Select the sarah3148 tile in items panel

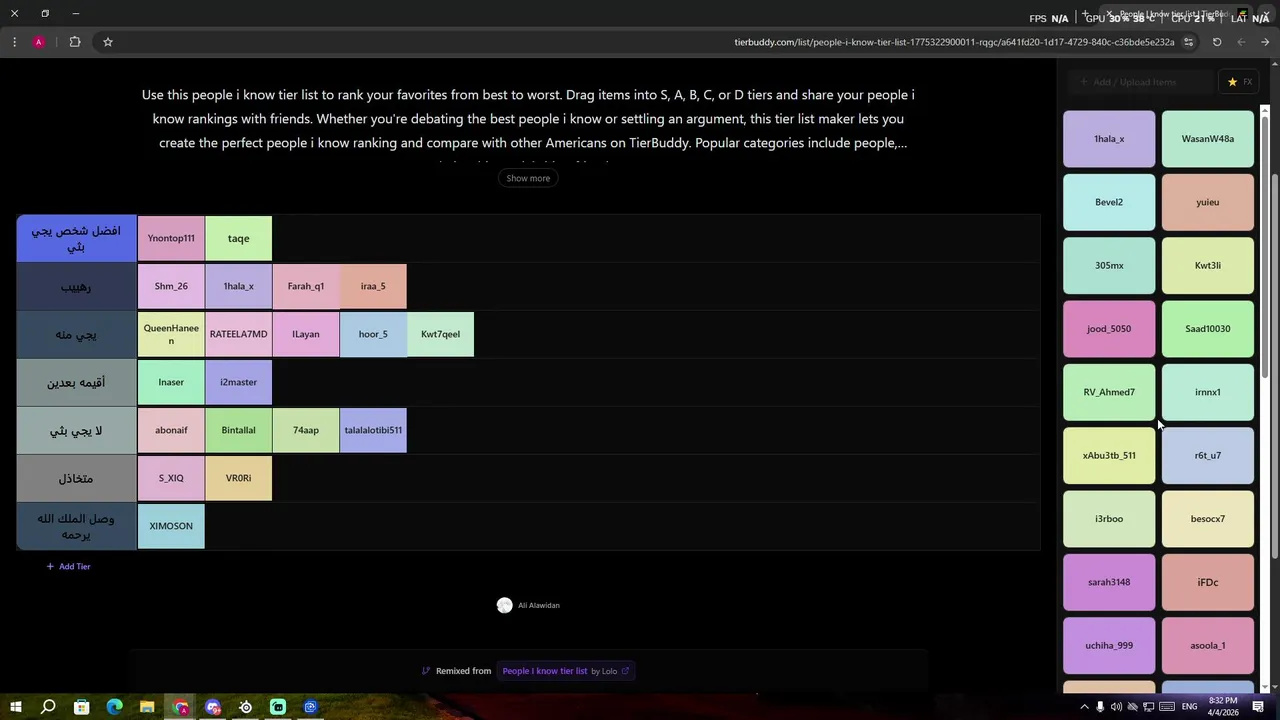(1109, 582)
